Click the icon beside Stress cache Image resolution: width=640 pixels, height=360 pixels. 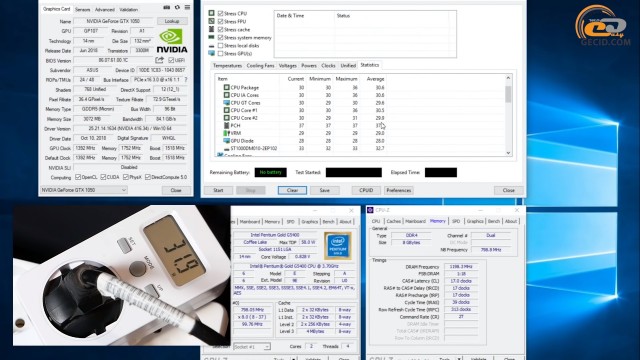pyautogui.click(x=211, y=29)
